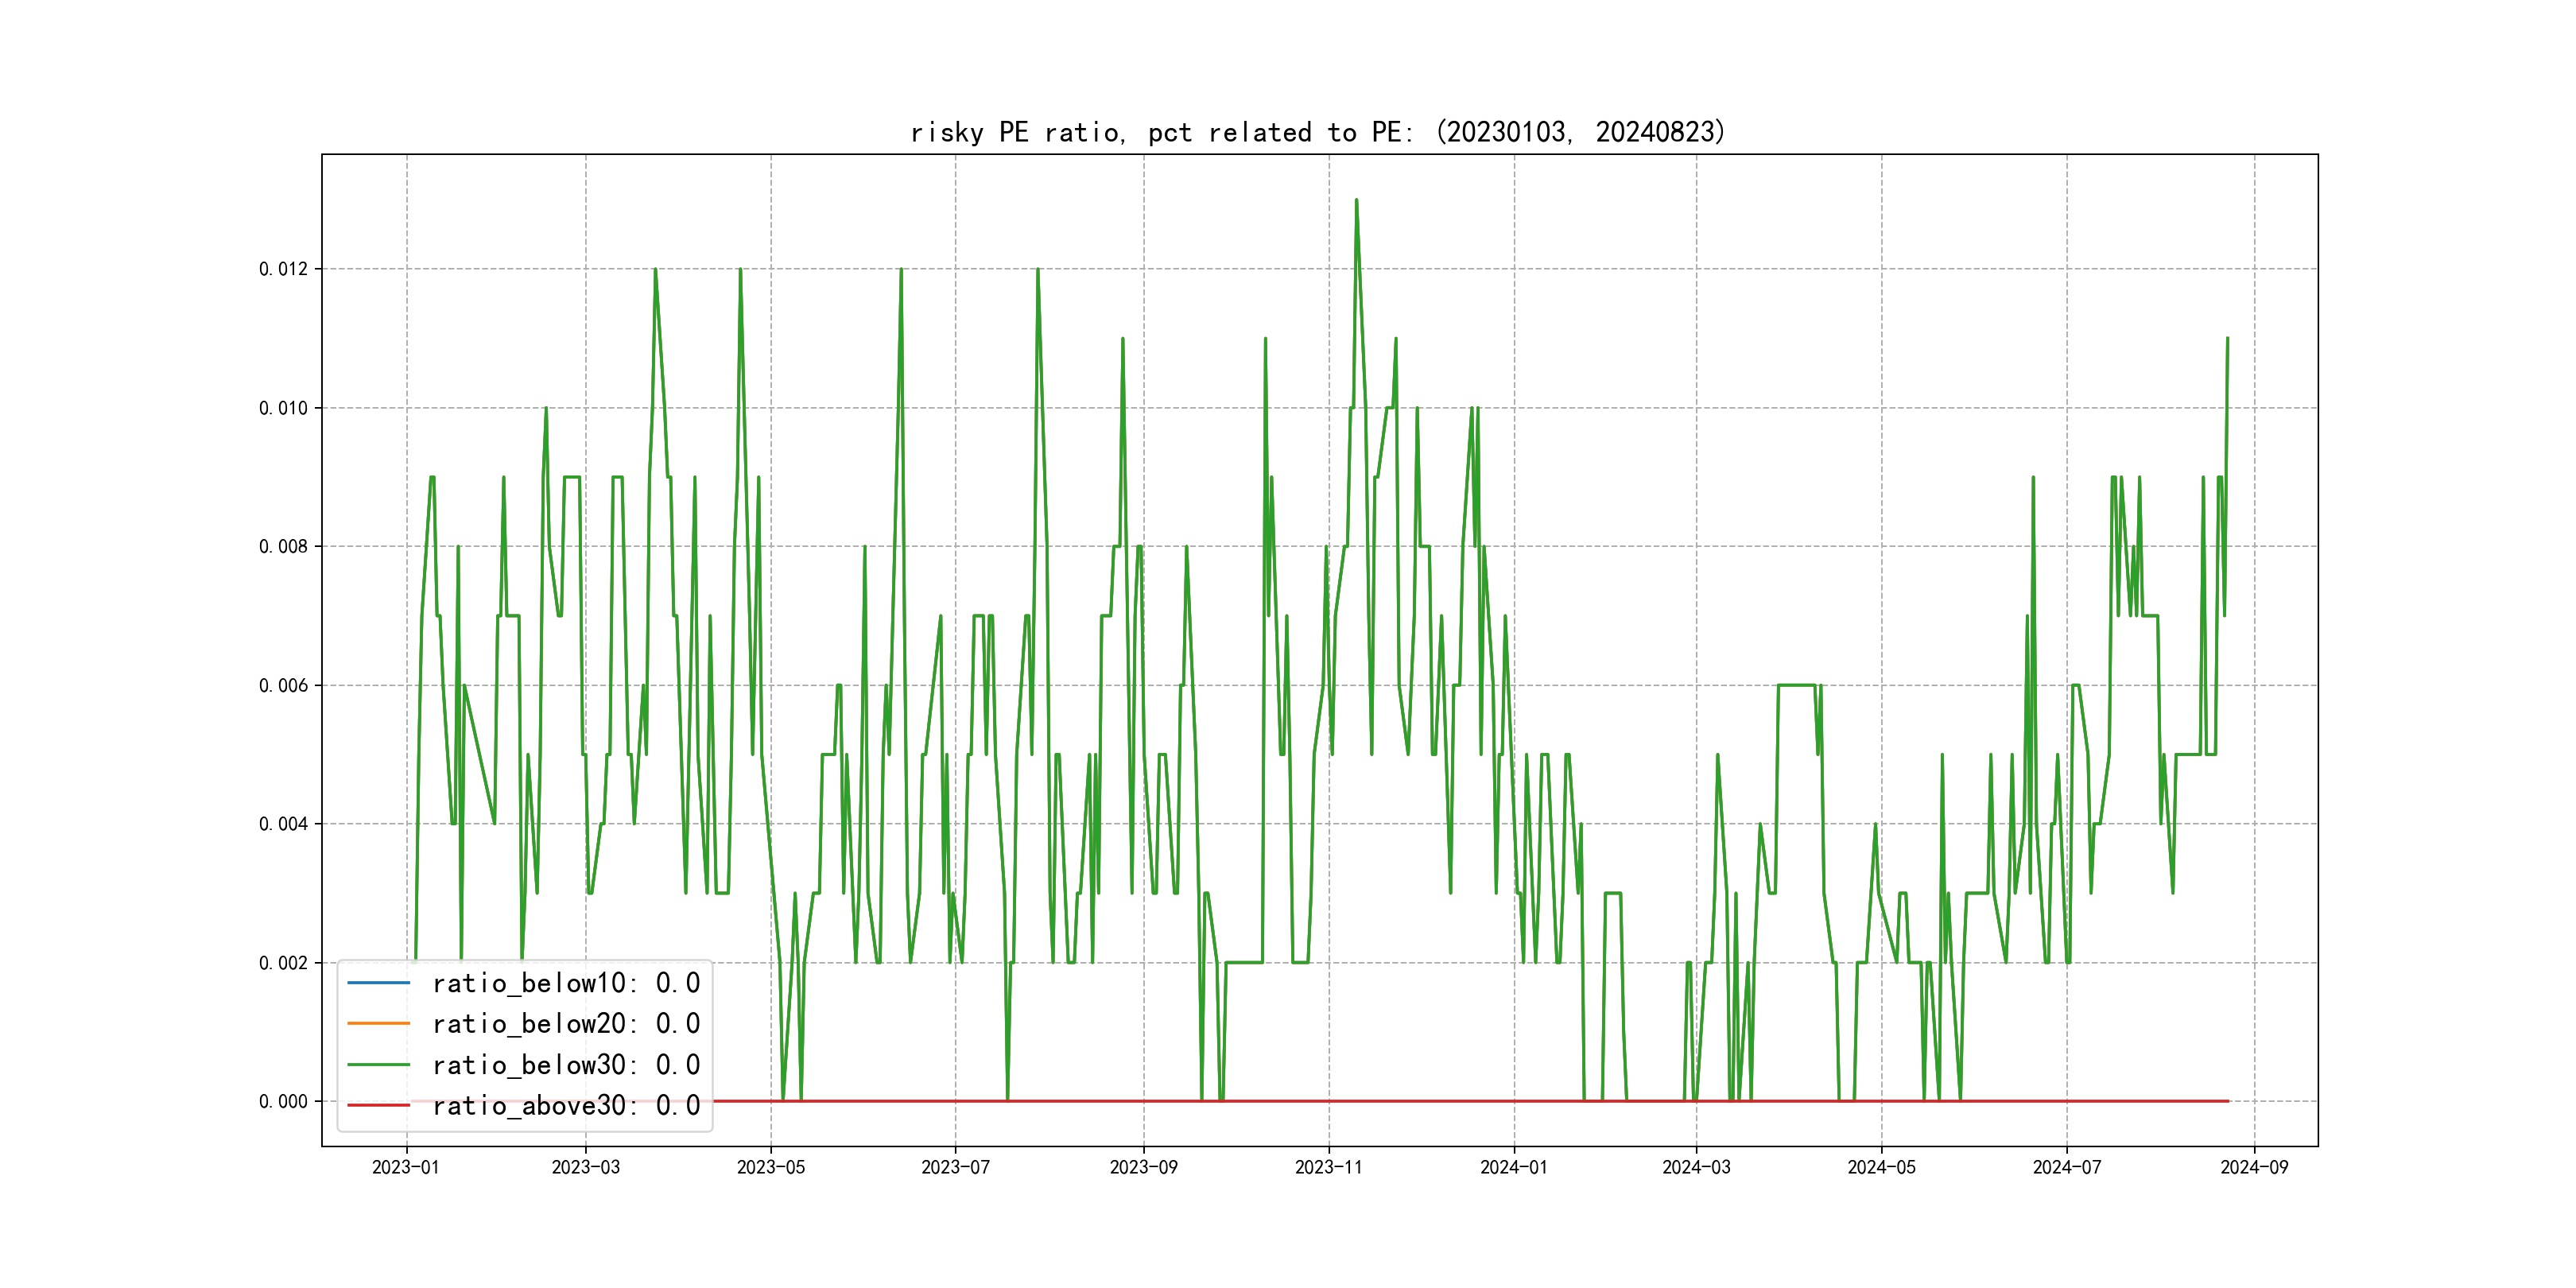Click the 2023-07 x-axis tick label
2576x1288 pixels.
pyautogui.click(x=955, y=1167)
